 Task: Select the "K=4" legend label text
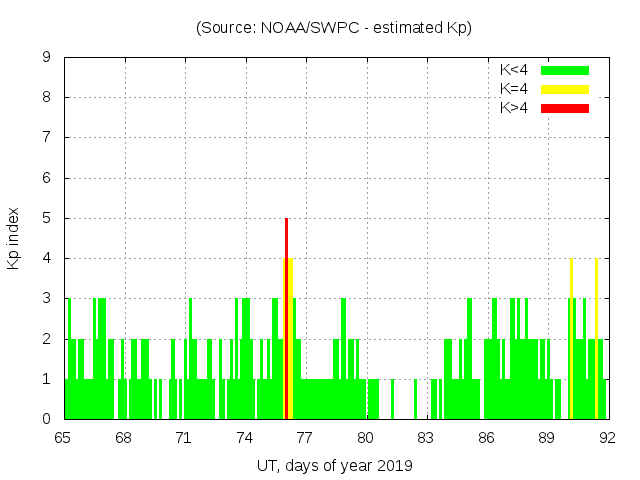(x=514, y=89)
